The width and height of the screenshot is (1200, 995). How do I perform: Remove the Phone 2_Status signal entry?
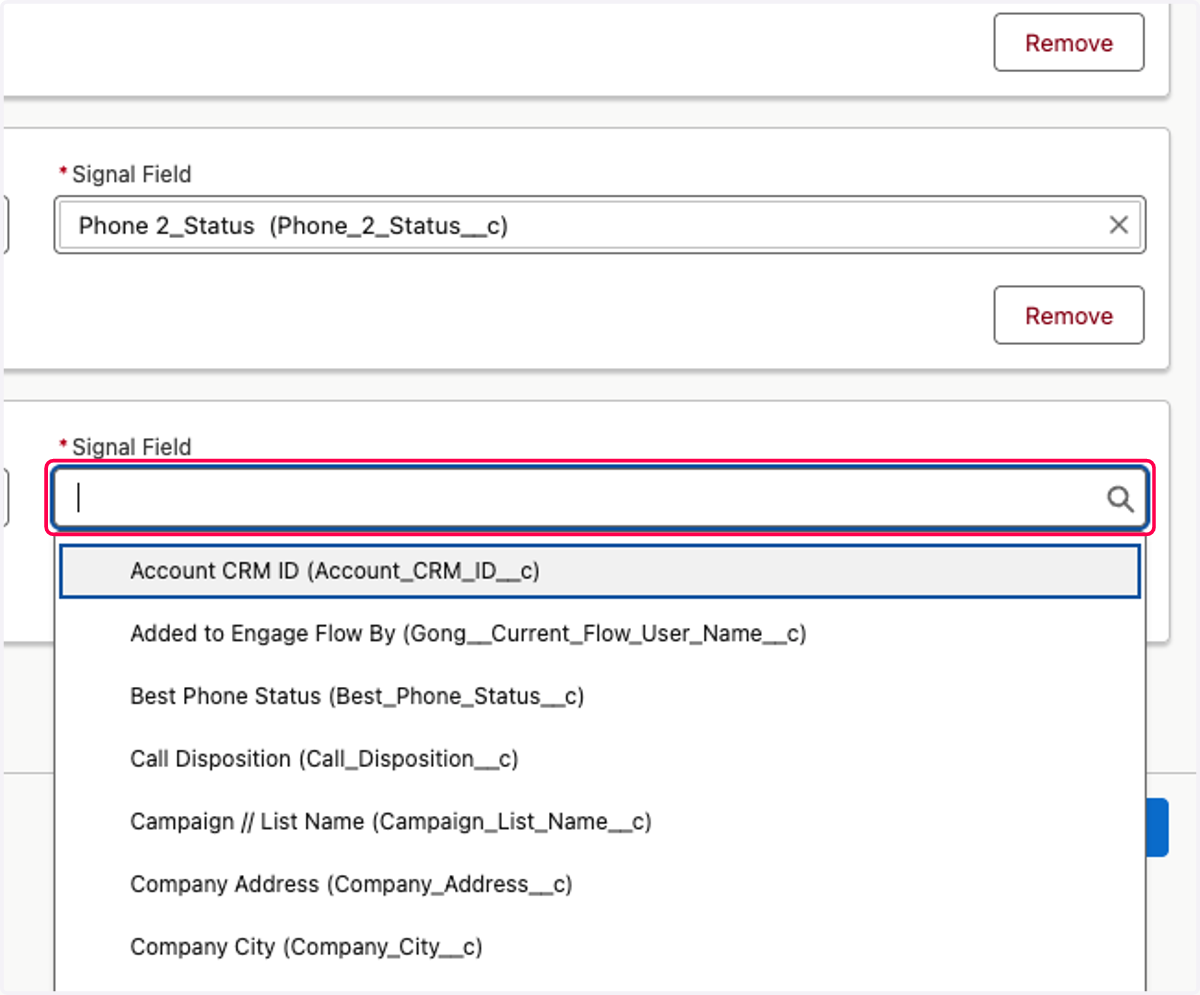pyautogui.click(x=1069, y=315)
